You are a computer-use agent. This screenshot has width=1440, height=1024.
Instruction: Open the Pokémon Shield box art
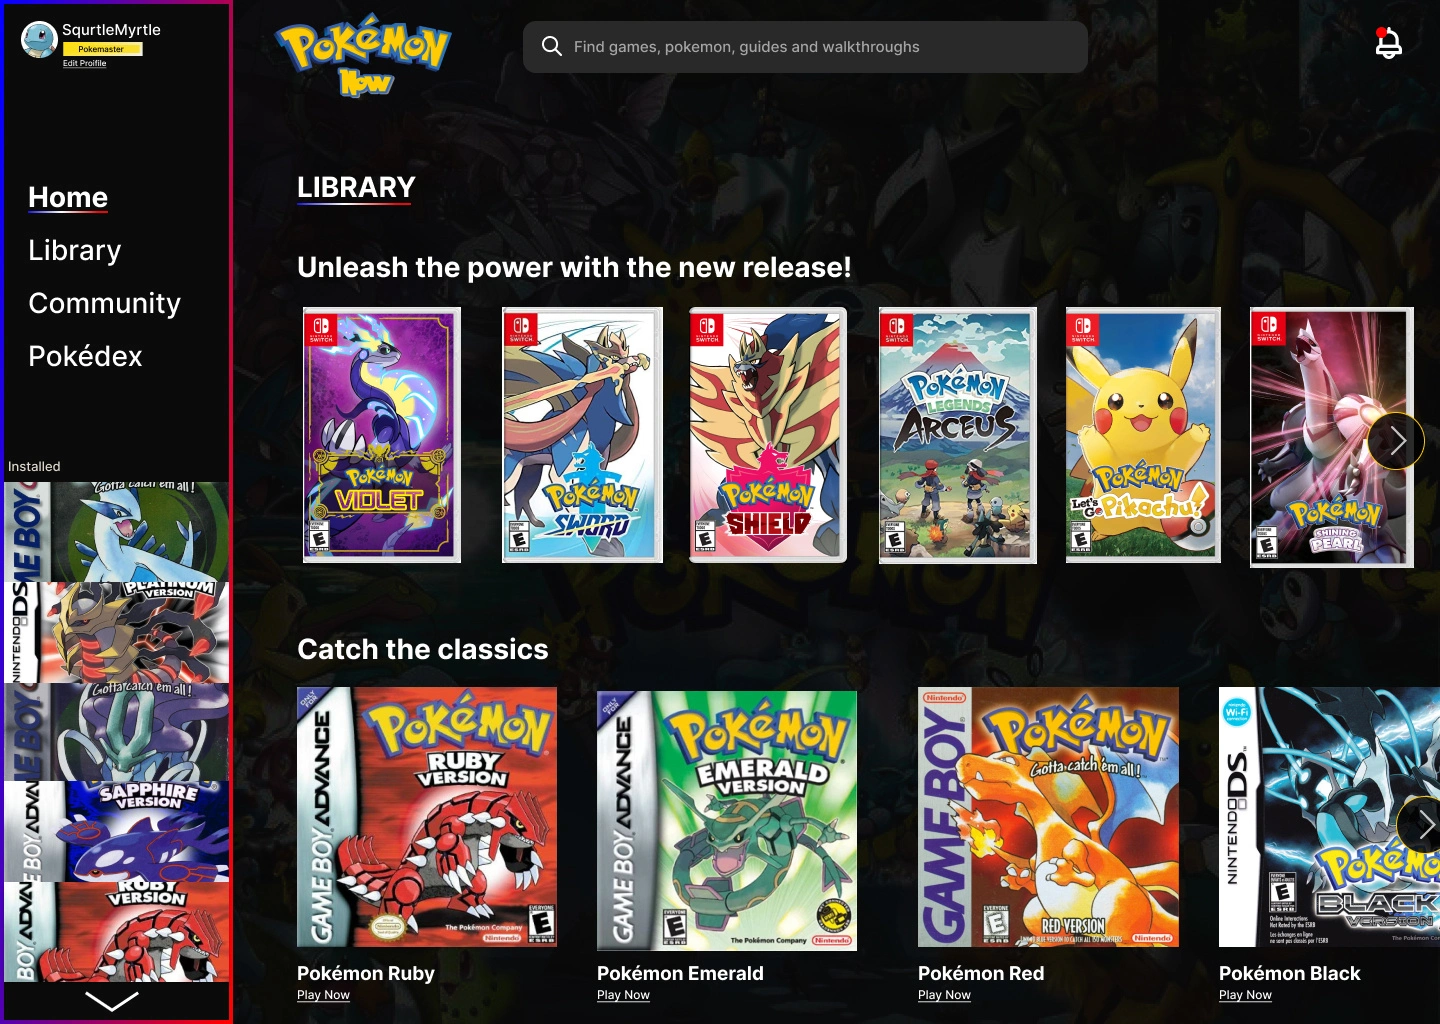point(768,435)
